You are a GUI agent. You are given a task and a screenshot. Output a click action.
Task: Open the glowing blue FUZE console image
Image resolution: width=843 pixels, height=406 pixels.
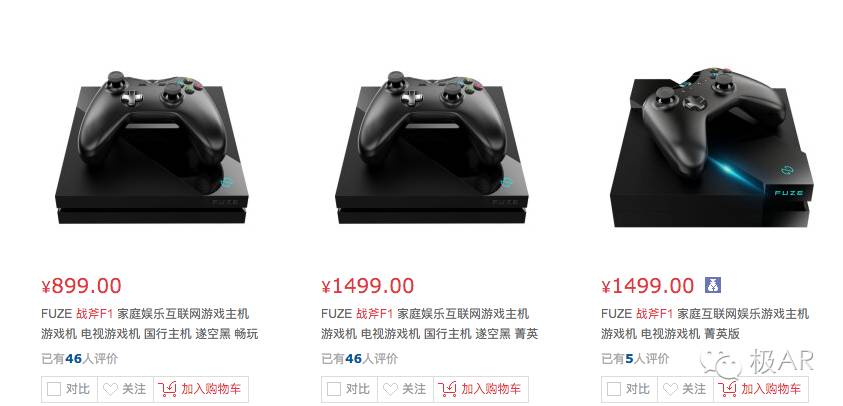point(711,147)
